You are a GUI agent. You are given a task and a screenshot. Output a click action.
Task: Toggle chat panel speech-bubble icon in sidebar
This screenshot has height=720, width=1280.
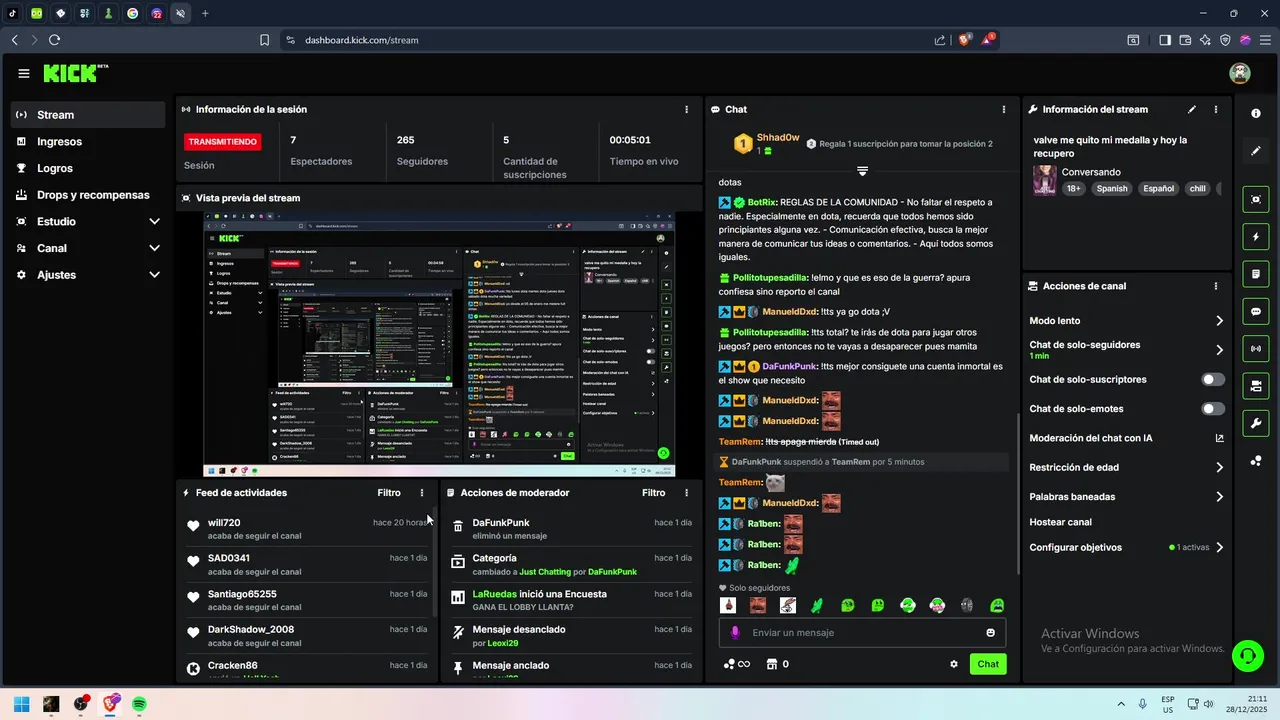(1256, 311)
